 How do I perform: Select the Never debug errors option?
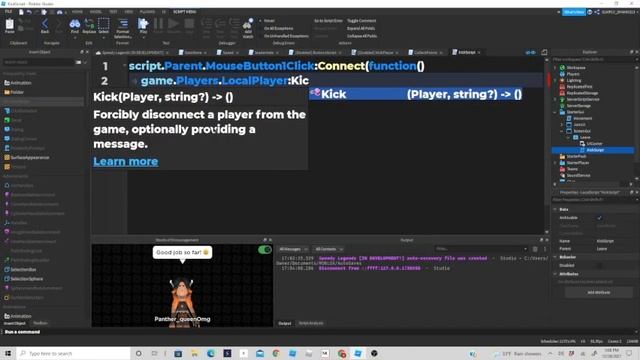269,21
